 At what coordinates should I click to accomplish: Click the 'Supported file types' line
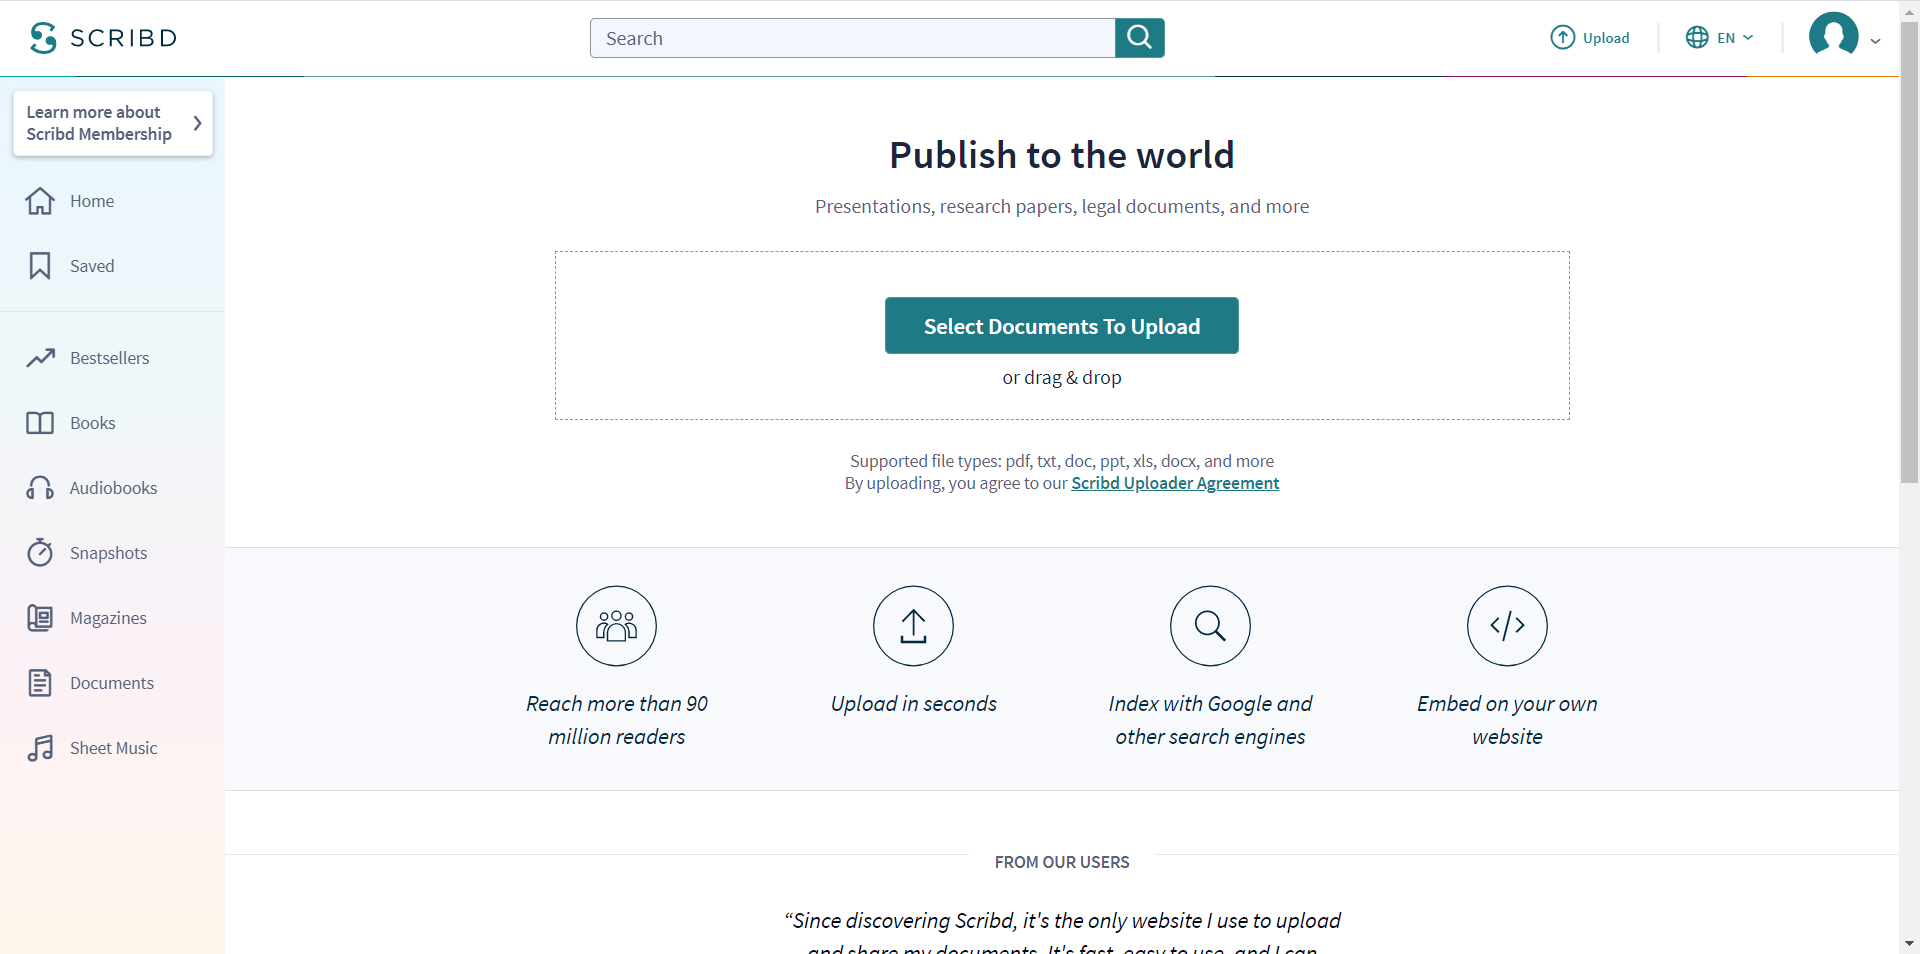tap(1062, 461)
